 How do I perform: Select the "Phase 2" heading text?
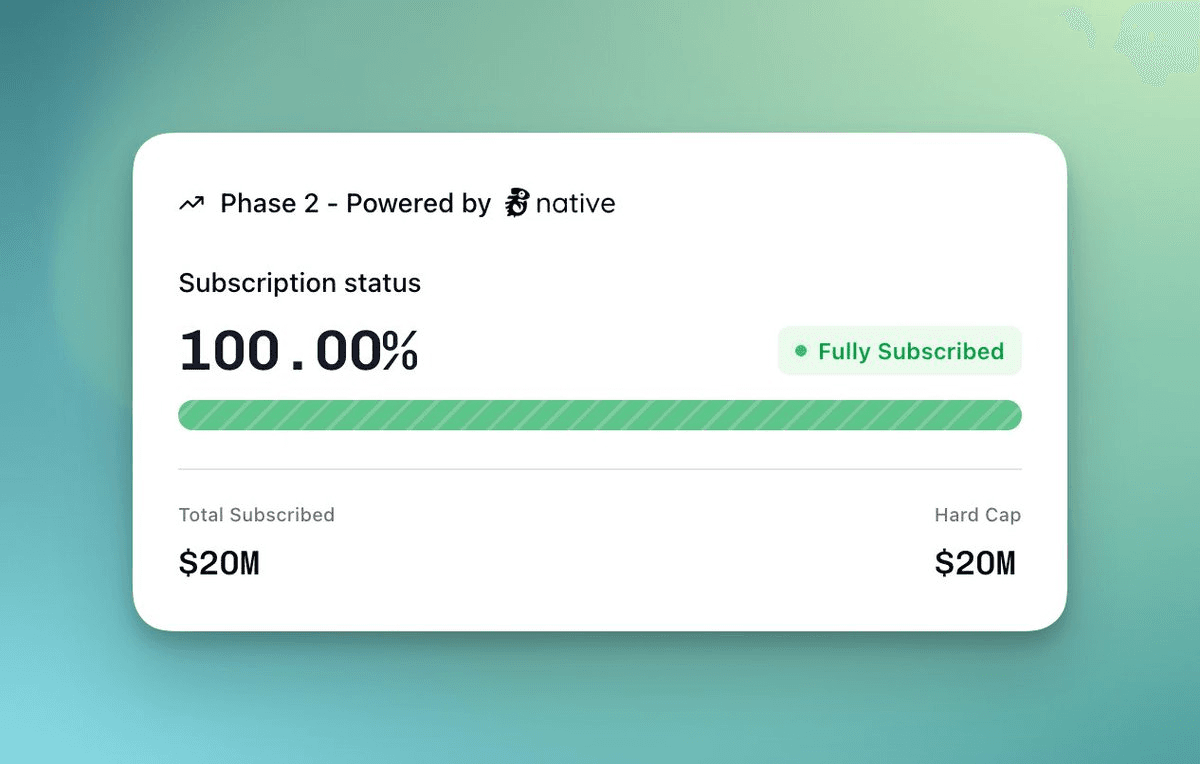point(269,204)
